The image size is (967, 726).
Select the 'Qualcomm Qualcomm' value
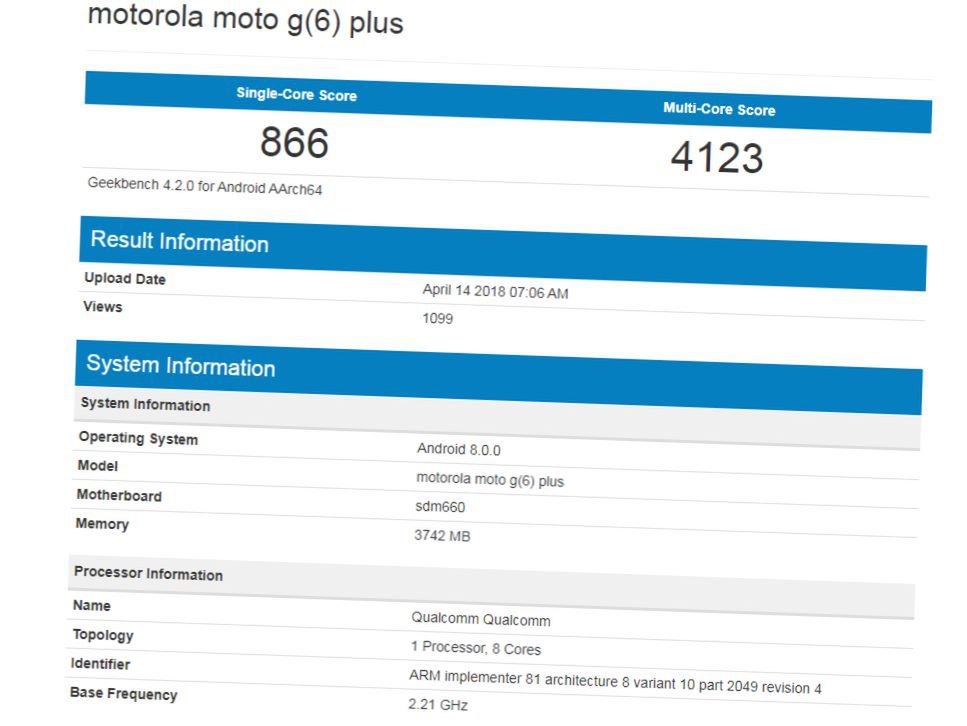[x=481, y=619]
